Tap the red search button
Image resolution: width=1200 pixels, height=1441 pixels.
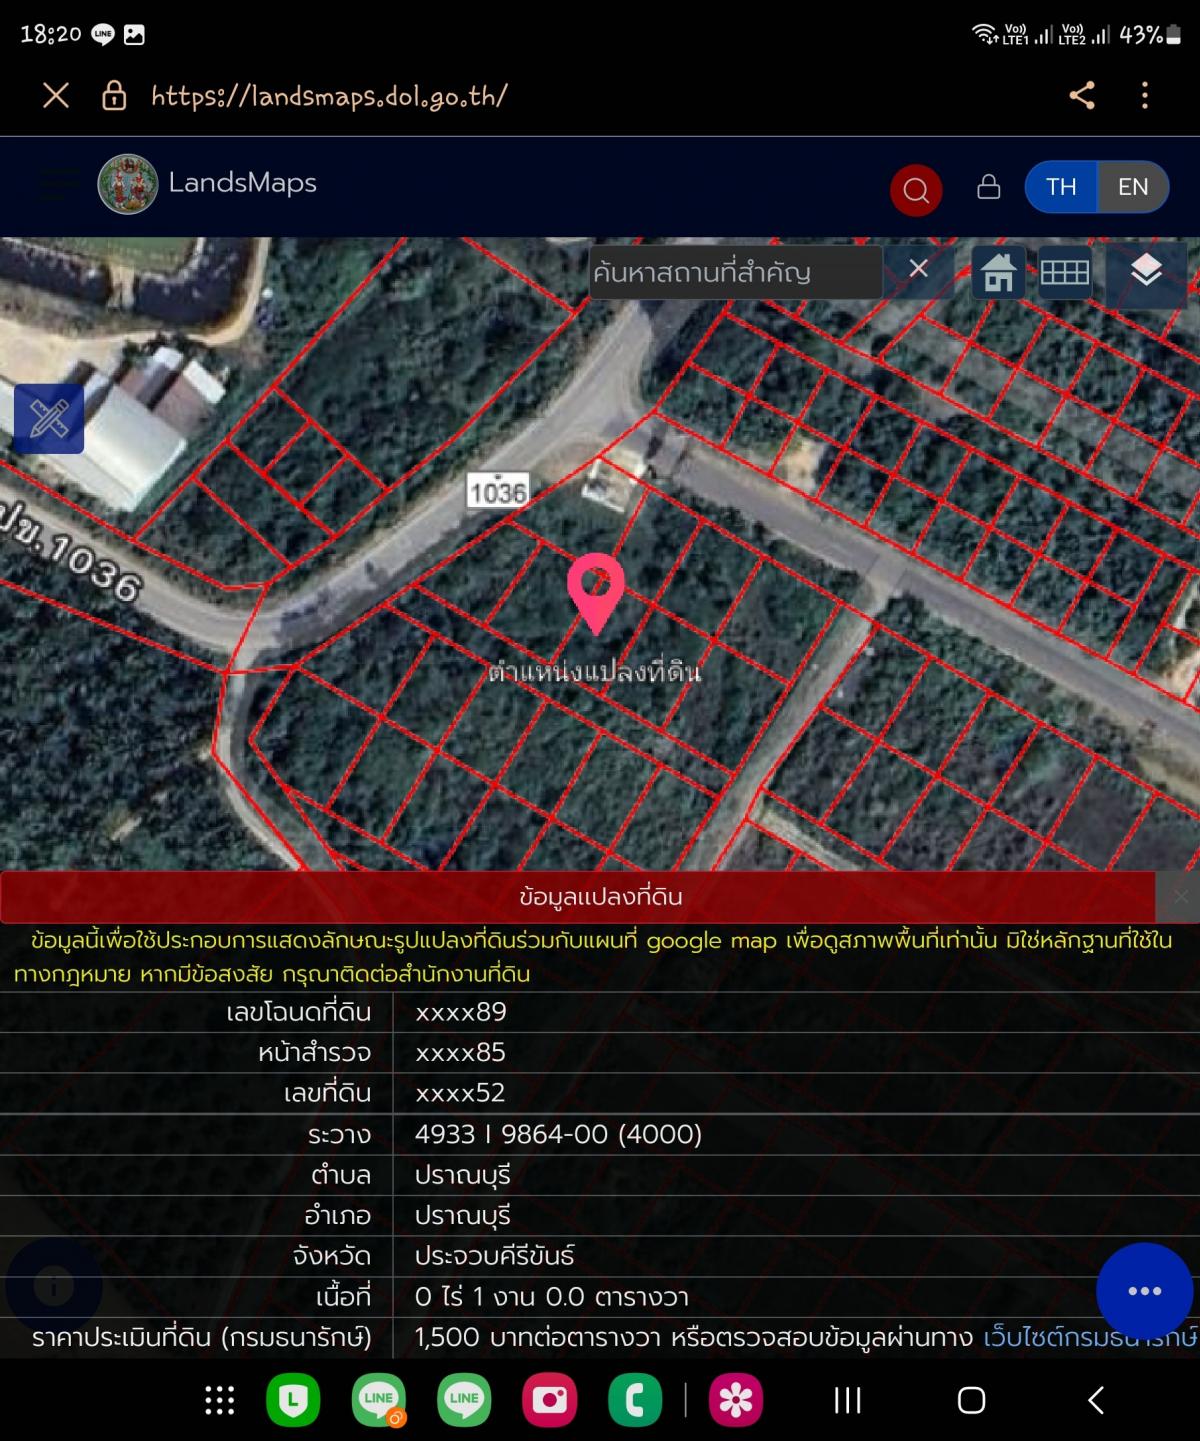pos(915,189)
